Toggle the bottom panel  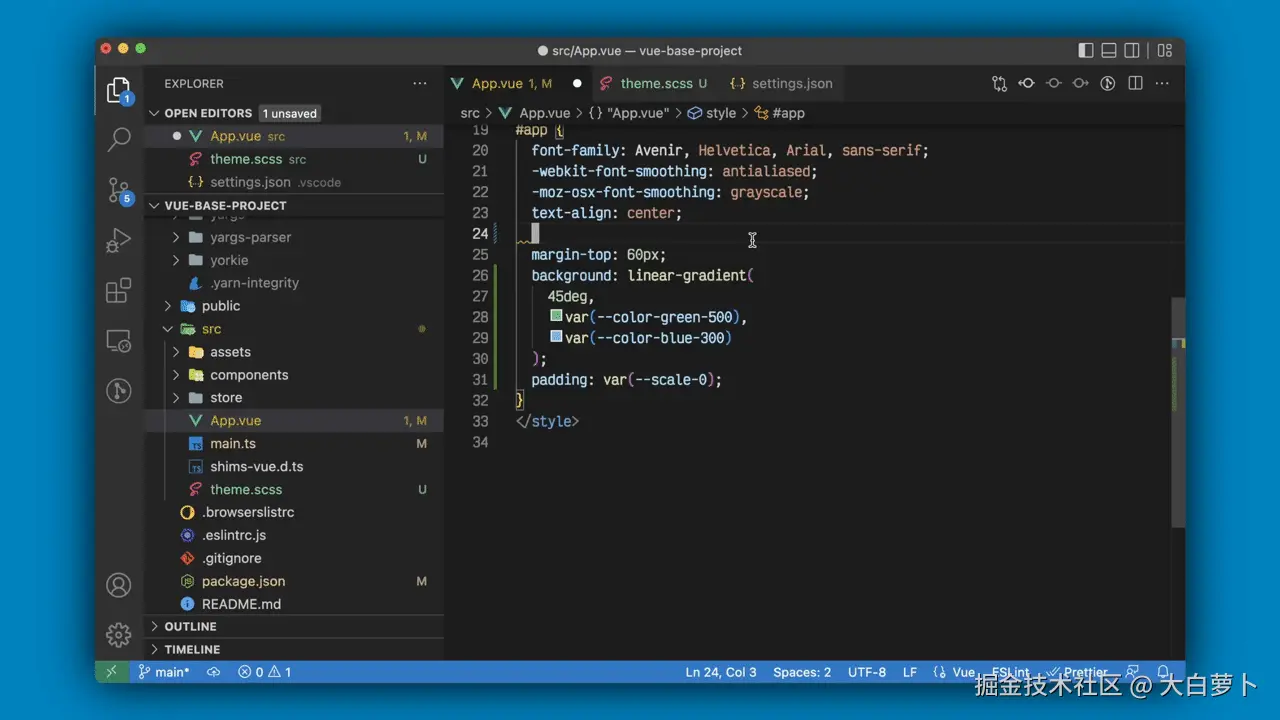click(1109, 50)
